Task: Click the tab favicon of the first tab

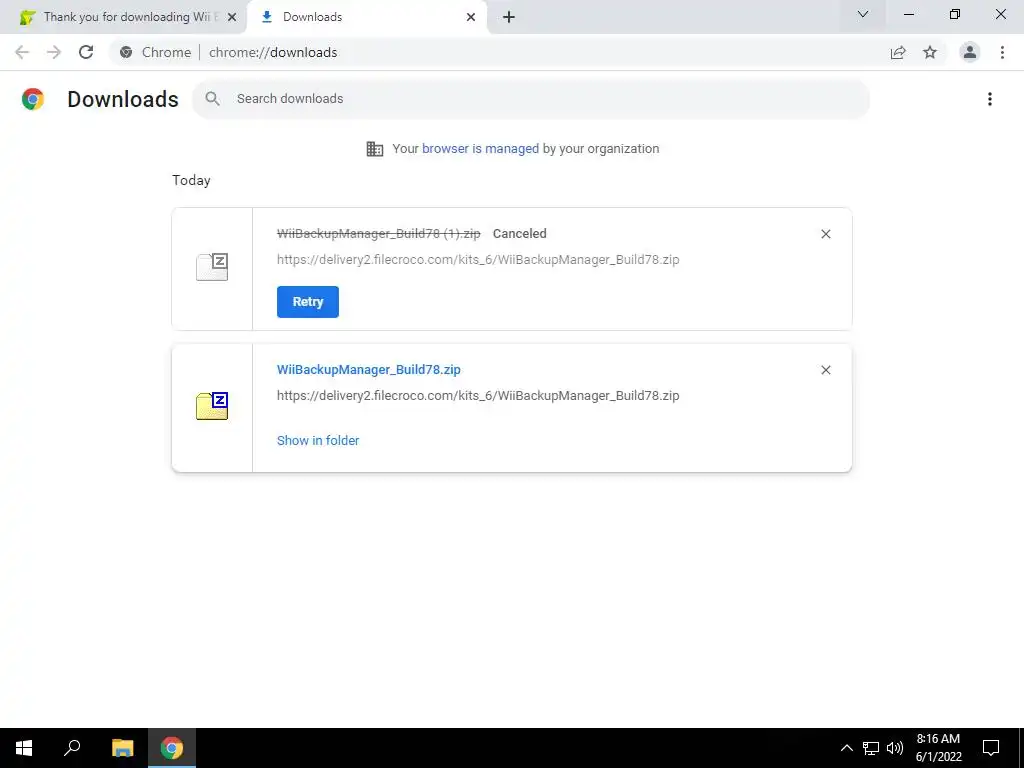Action: click(x=27, y=17)
